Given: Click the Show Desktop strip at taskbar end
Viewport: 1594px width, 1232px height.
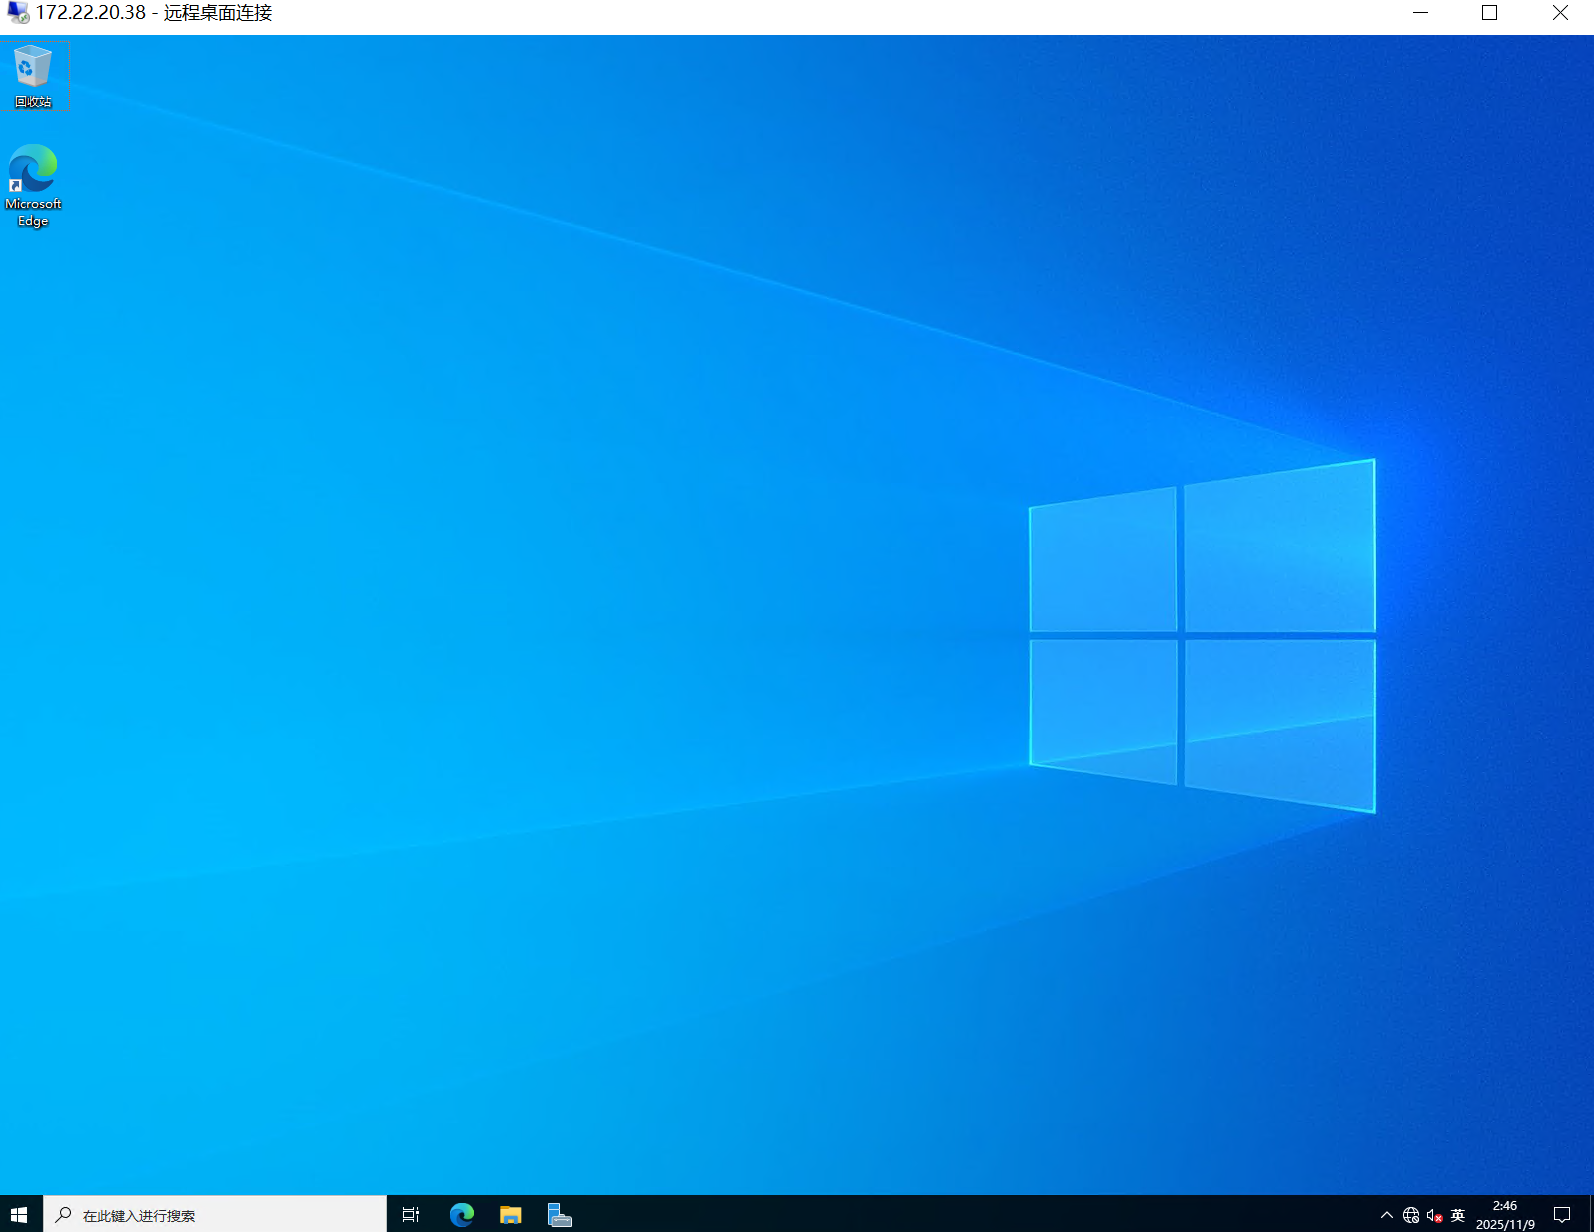Looking at the screenshot, I should click(x=1590, y=1215).
